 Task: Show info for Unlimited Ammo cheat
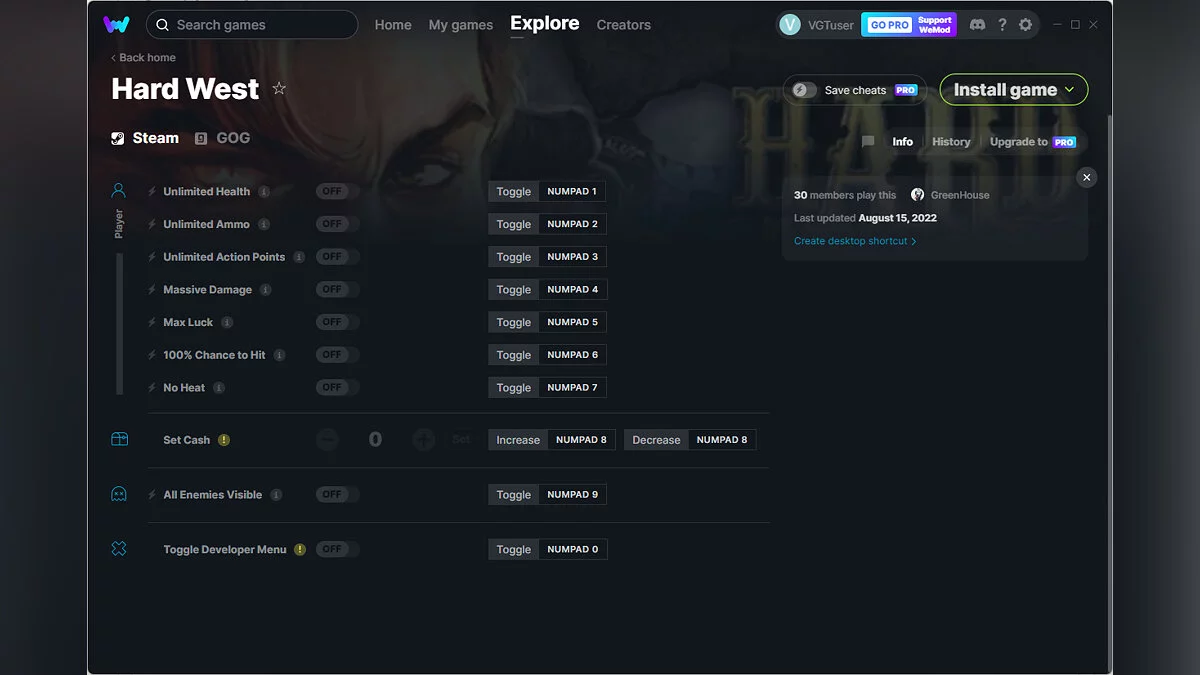click(x=264, y=224)
